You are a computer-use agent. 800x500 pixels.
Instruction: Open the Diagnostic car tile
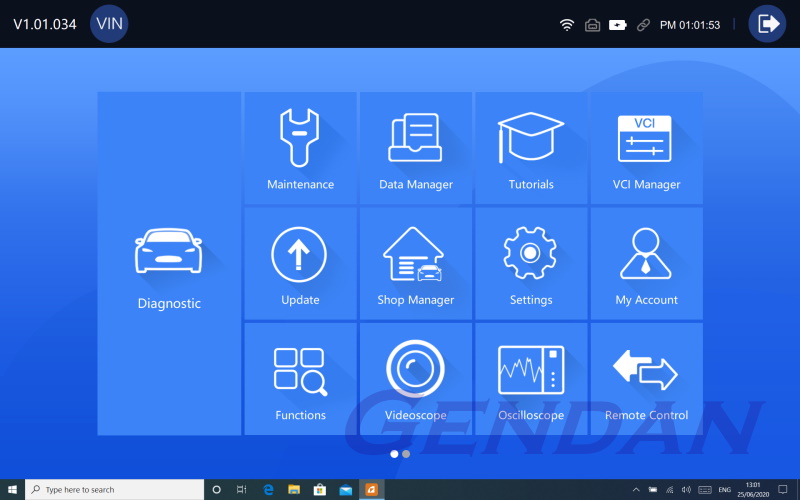[169, 264]
